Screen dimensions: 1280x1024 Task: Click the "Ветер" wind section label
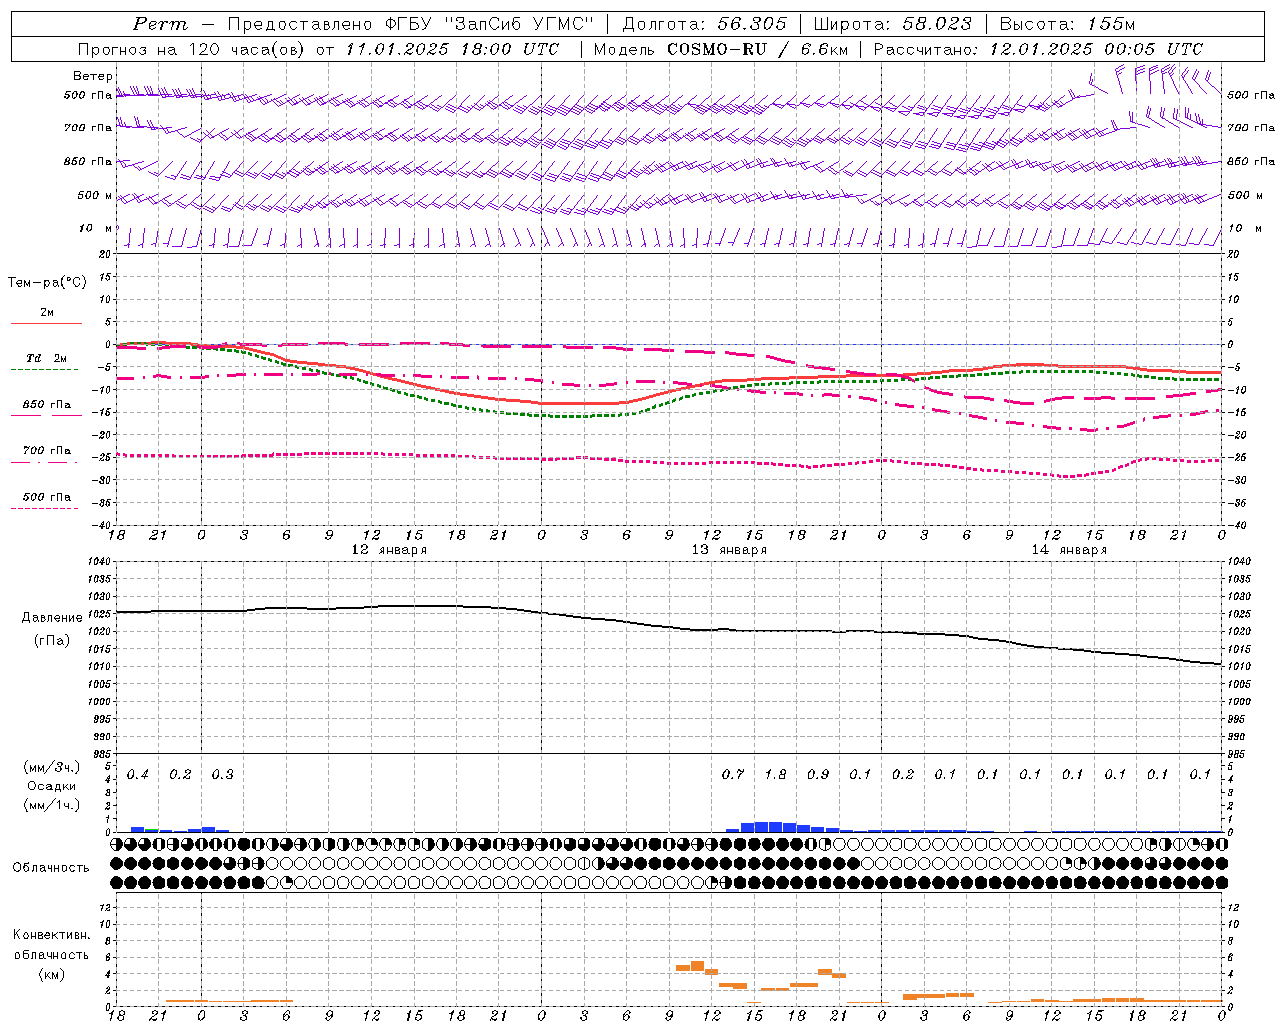pyautogui.click(x=93, y=76)
